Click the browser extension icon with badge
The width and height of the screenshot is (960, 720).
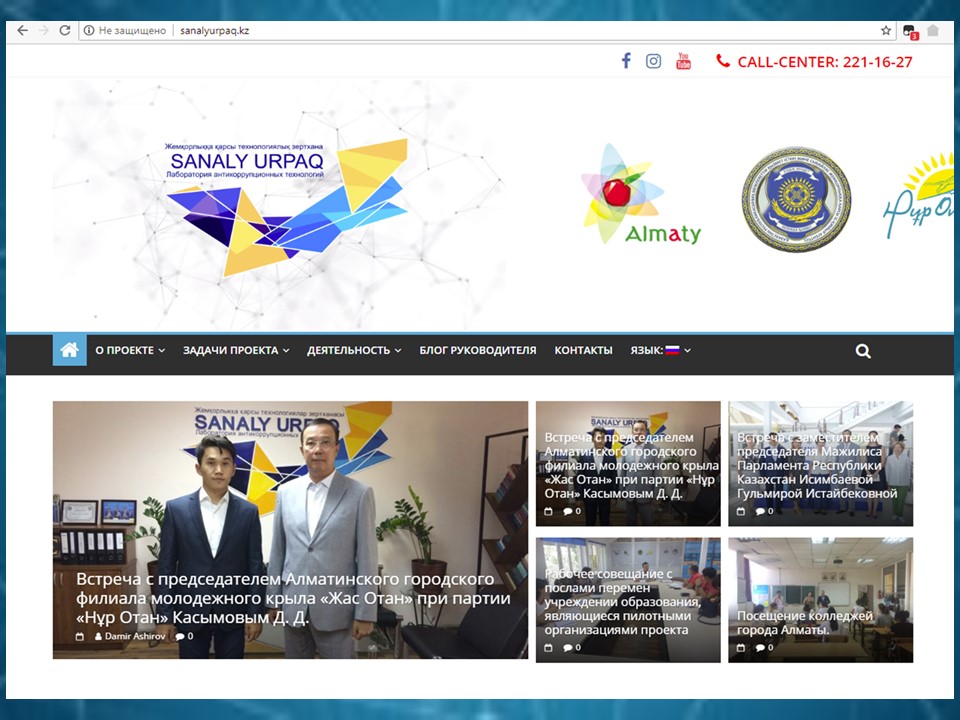pyautogui.click(x=909, y=31)
